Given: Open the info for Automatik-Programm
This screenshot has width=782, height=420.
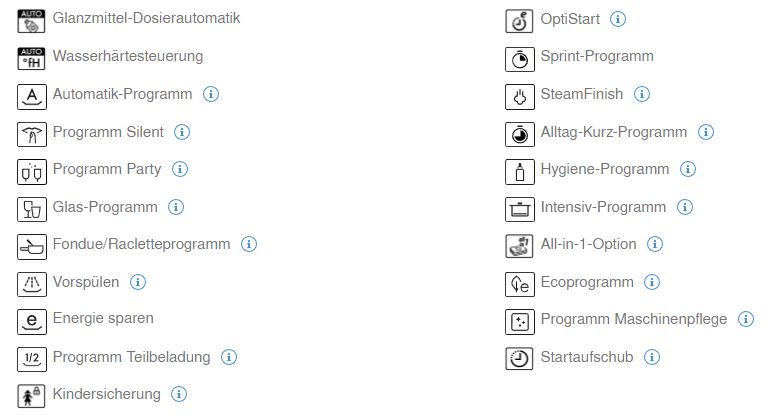Looking at the screenshot, I should pyautogui.click(x=211, y=94).
